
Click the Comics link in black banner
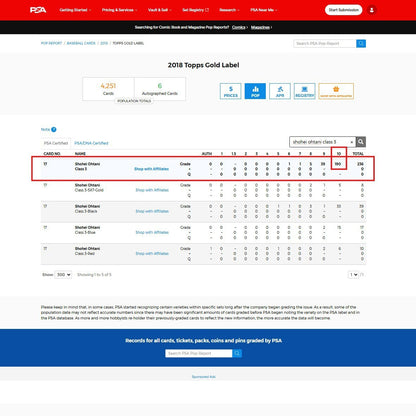(x=239, y=27)
